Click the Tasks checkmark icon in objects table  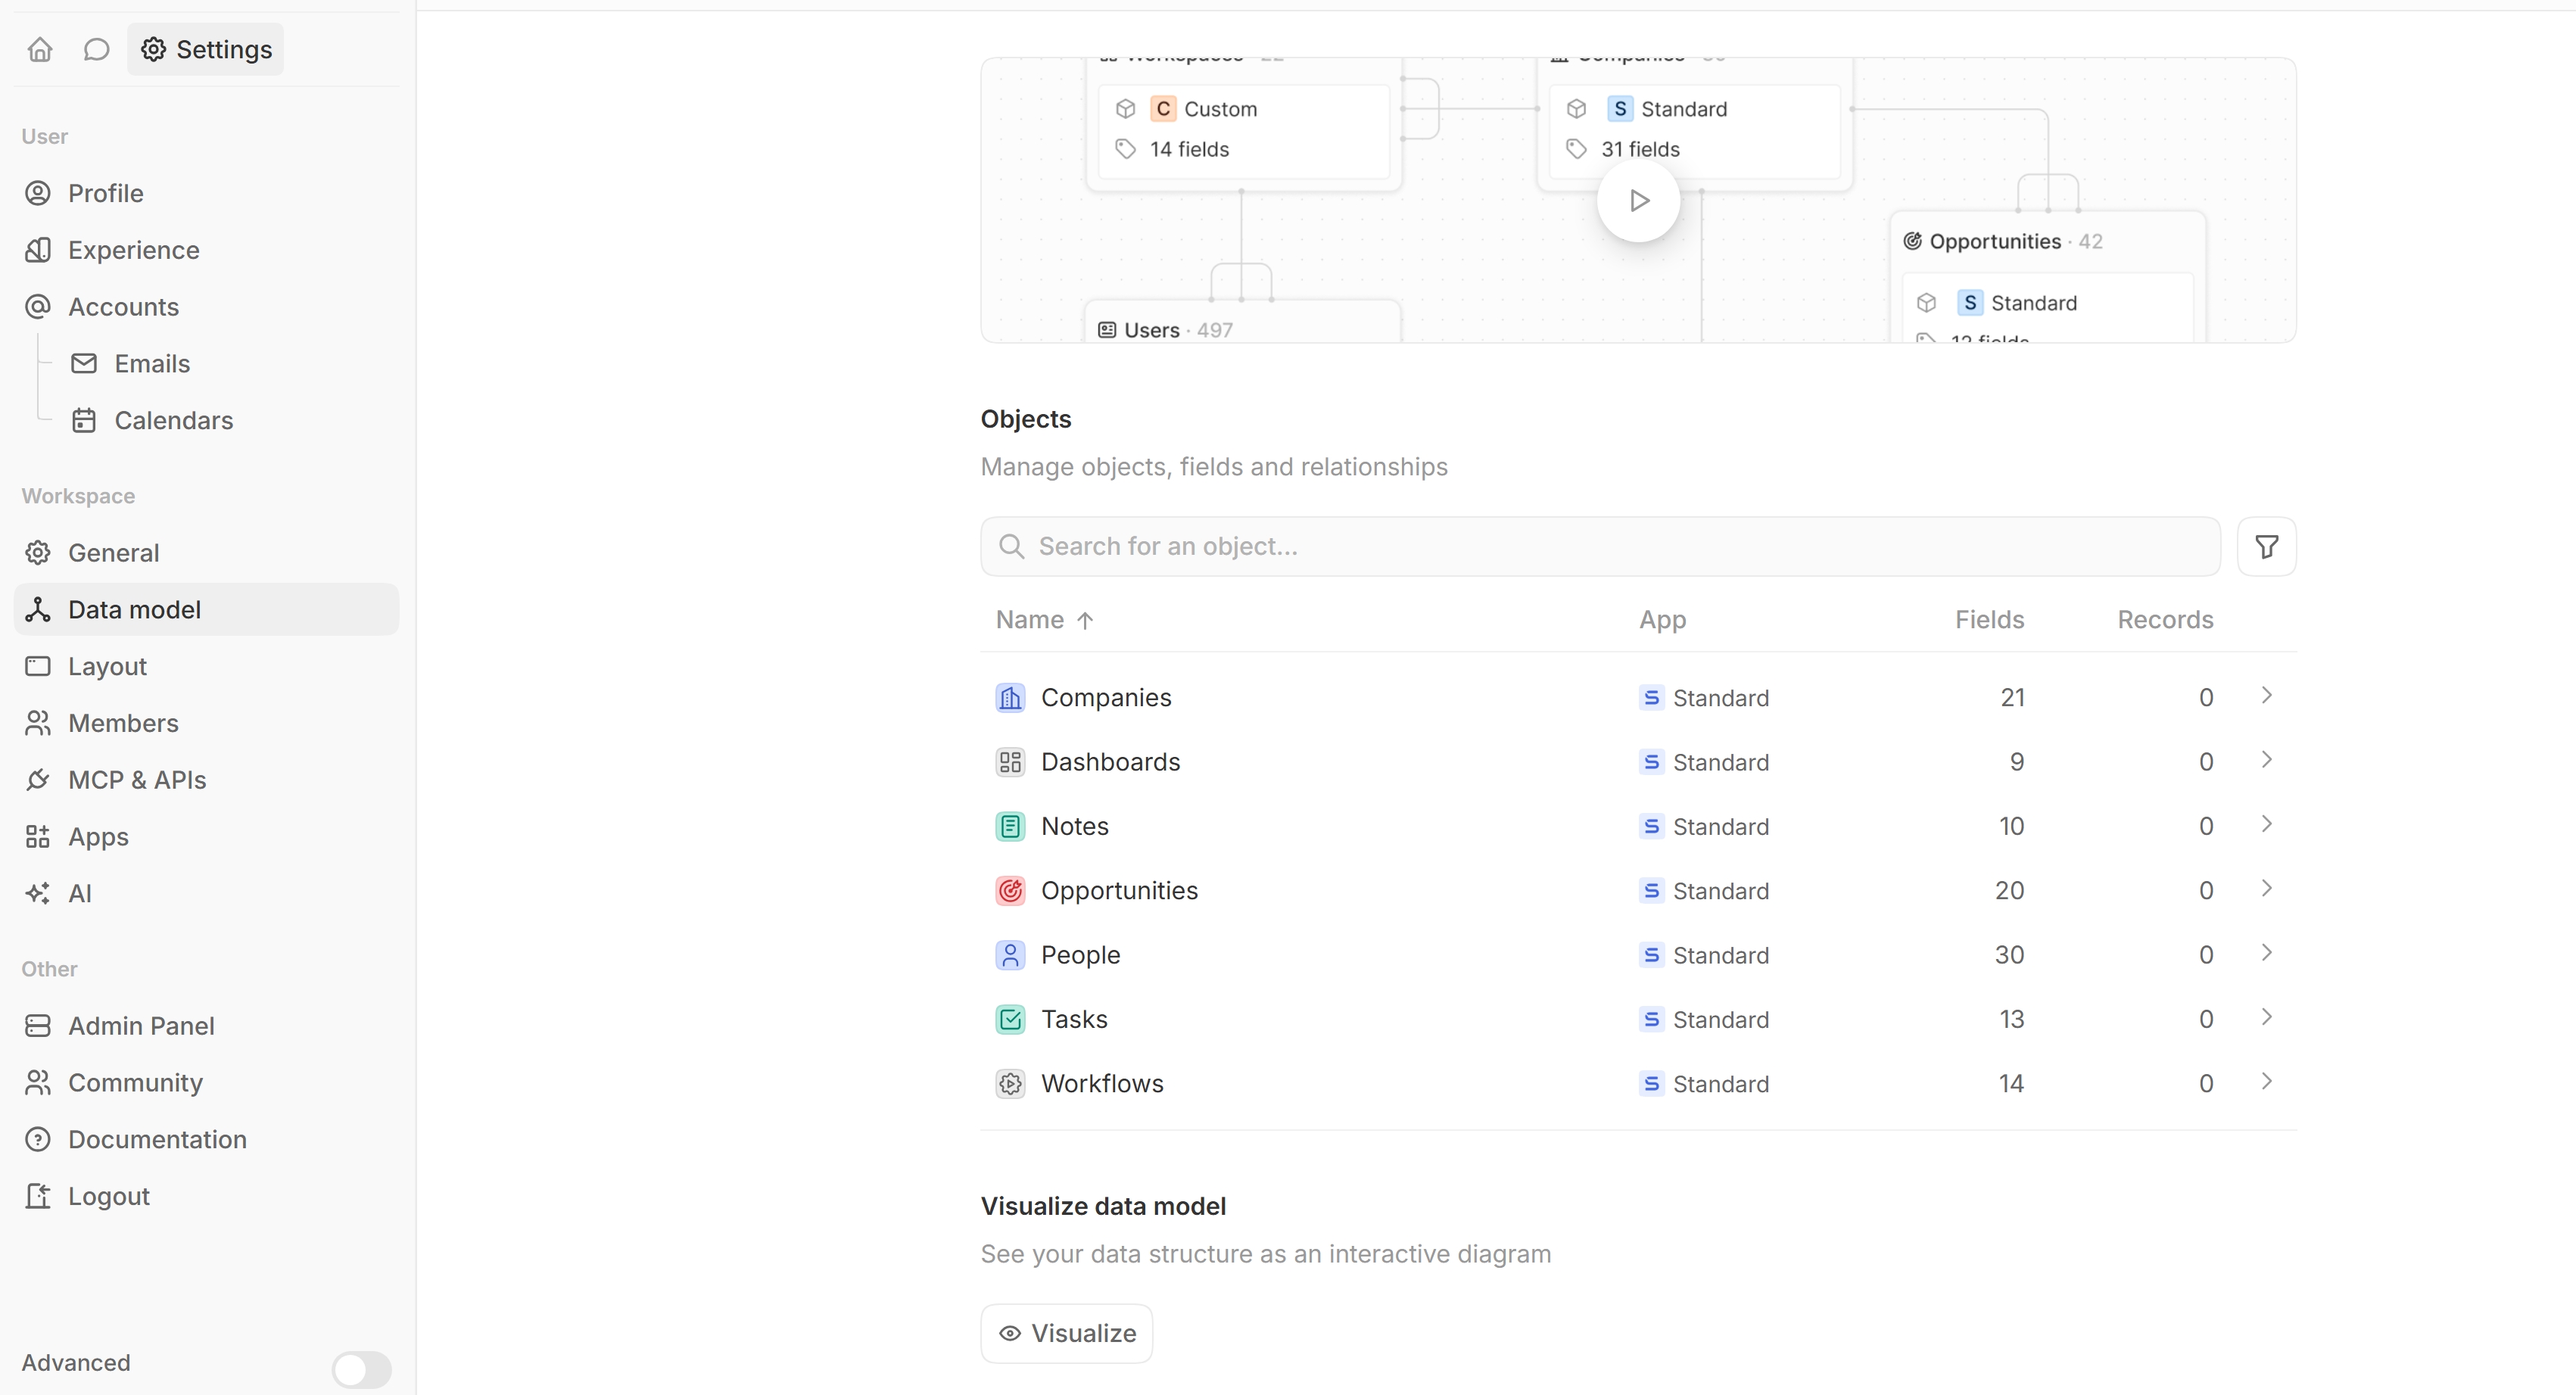pyautogui.click(x=1010, y=1019)
